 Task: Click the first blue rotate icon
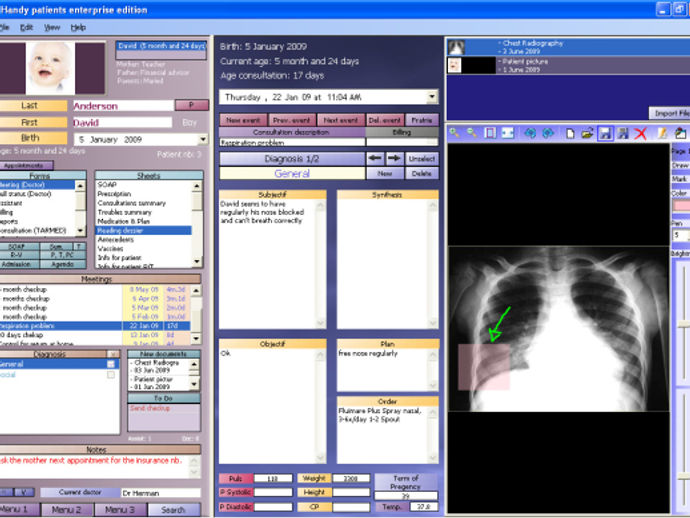(x=530, y=133)
